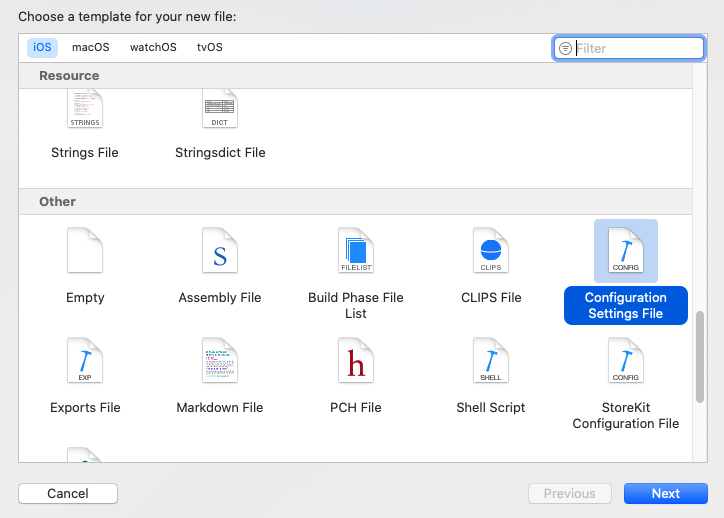The width and height of the screenshot is (724, 518).
Task: Choose the Empty file template
Action: (x=85, y=251)
